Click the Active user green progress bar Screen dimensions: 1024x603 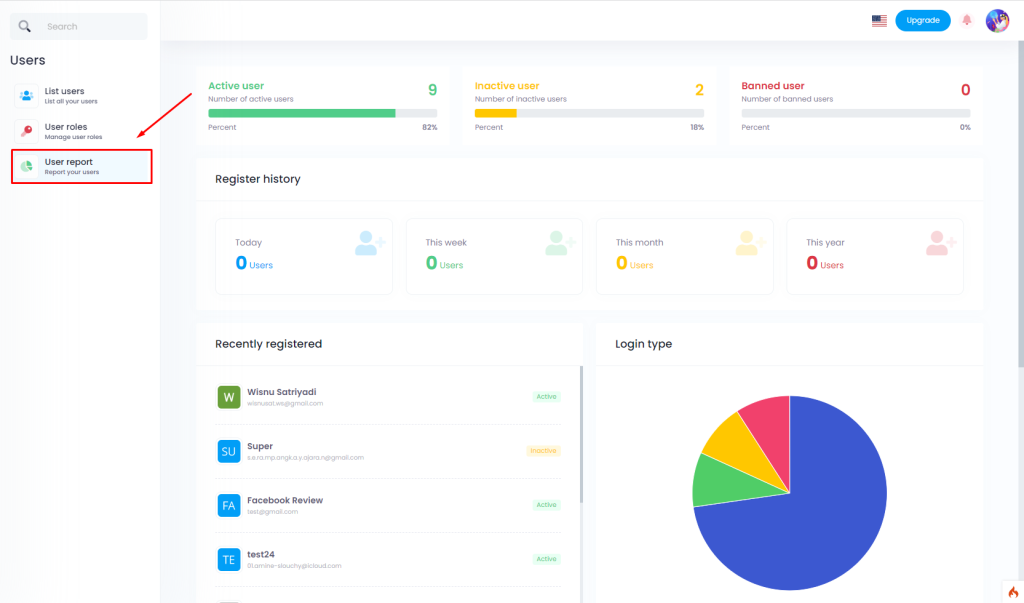click(301, 113)
